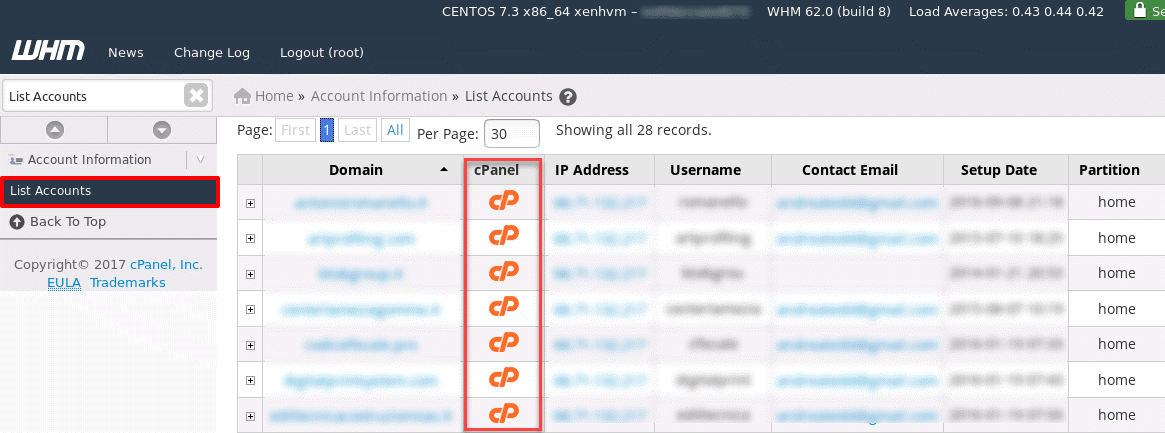The height and width of the screenshot is (433, 1165).
Task: Open the News menu item
Action: (x=126, y=53)
